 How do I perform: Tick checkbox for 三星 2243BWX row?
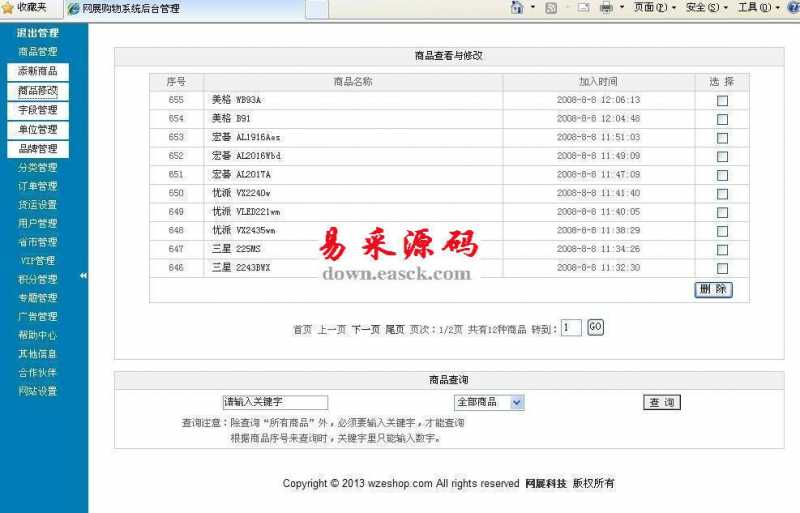pyautogui.click(x=722, y=268)
